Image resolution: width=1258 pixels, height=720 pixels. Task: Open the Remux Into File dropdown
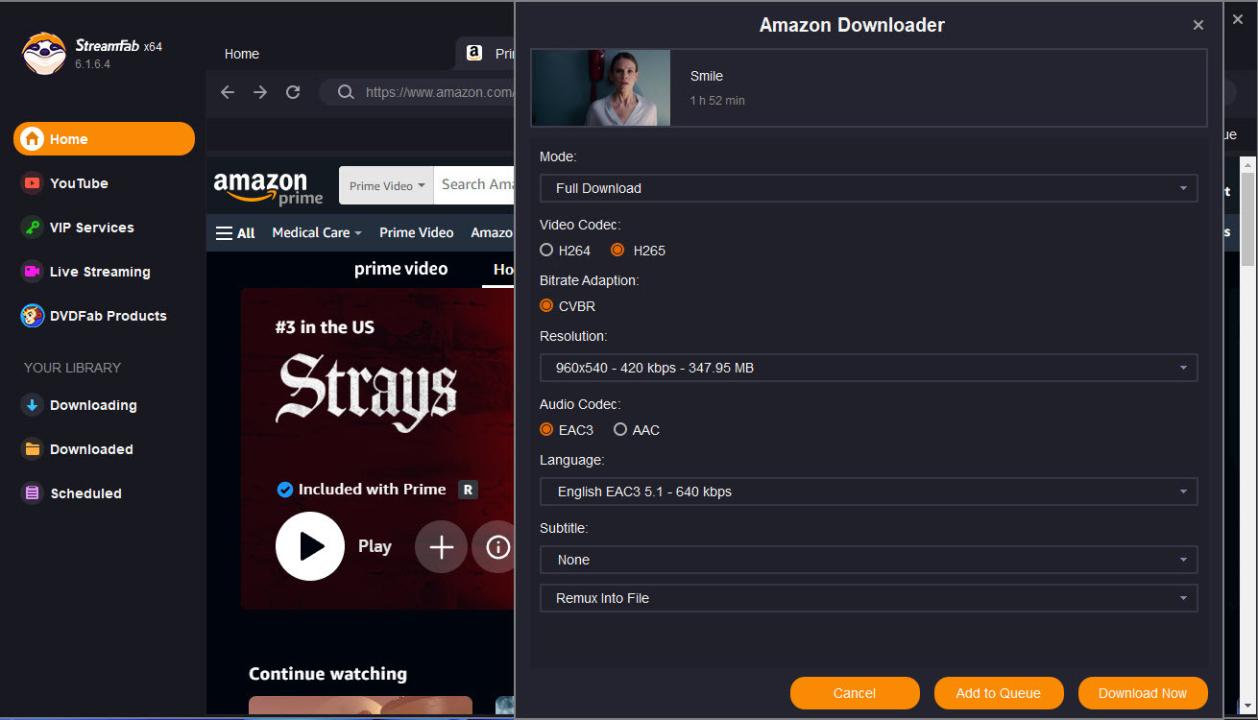pos(868,598)
